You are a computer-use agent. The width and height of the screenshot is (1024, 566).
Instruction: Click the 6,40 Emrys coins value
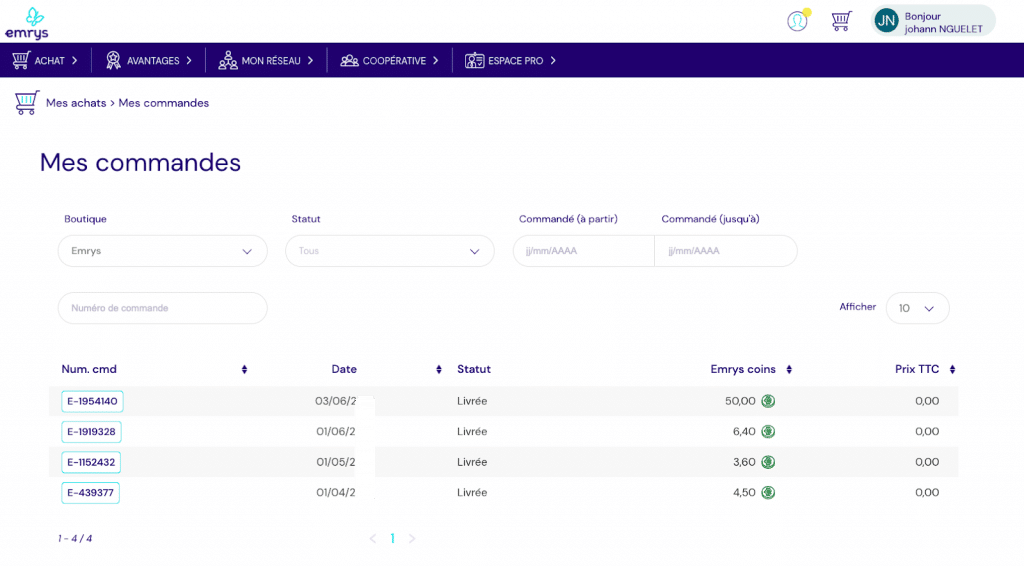click(744, 432)
